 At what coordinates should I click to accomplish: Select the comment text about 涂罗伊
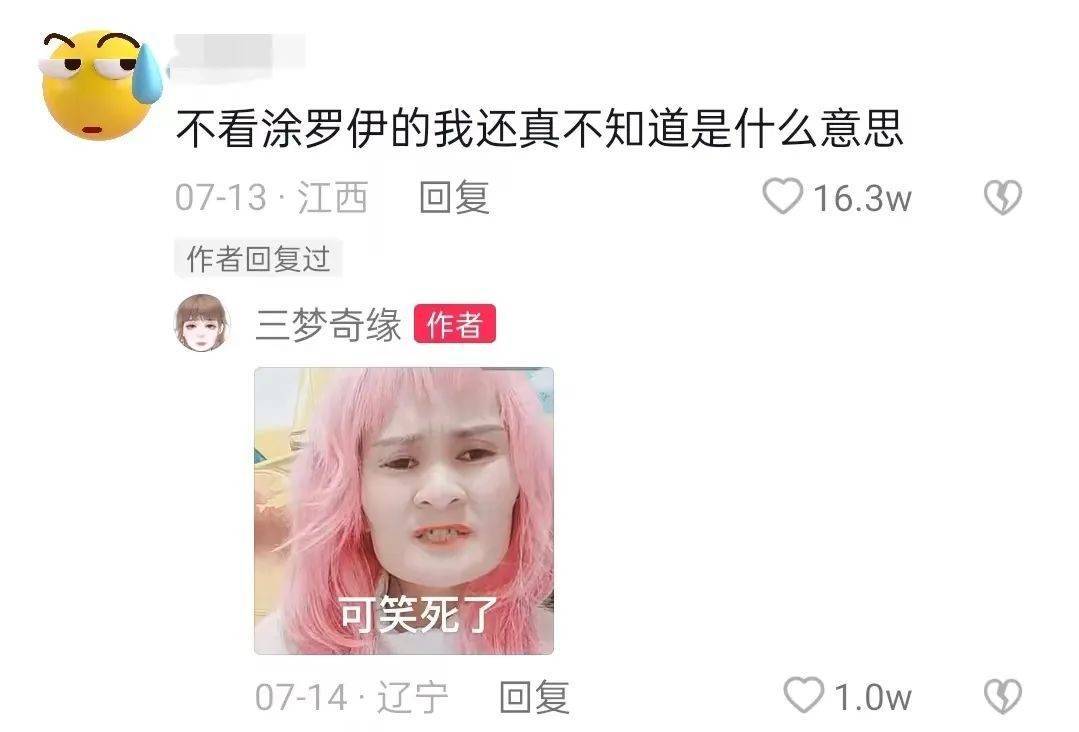[539, 129]
